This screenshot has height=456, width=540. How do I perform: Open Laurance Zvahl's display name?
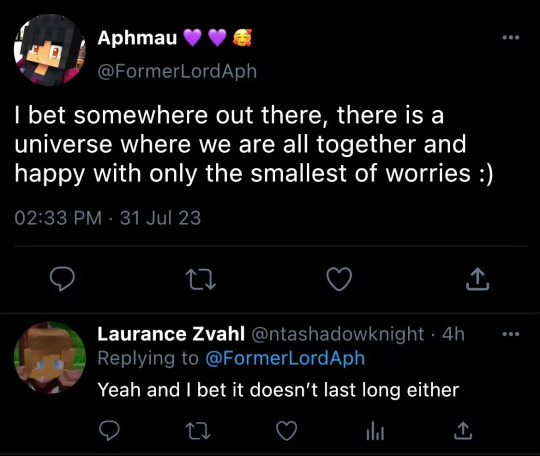point(171,334)
